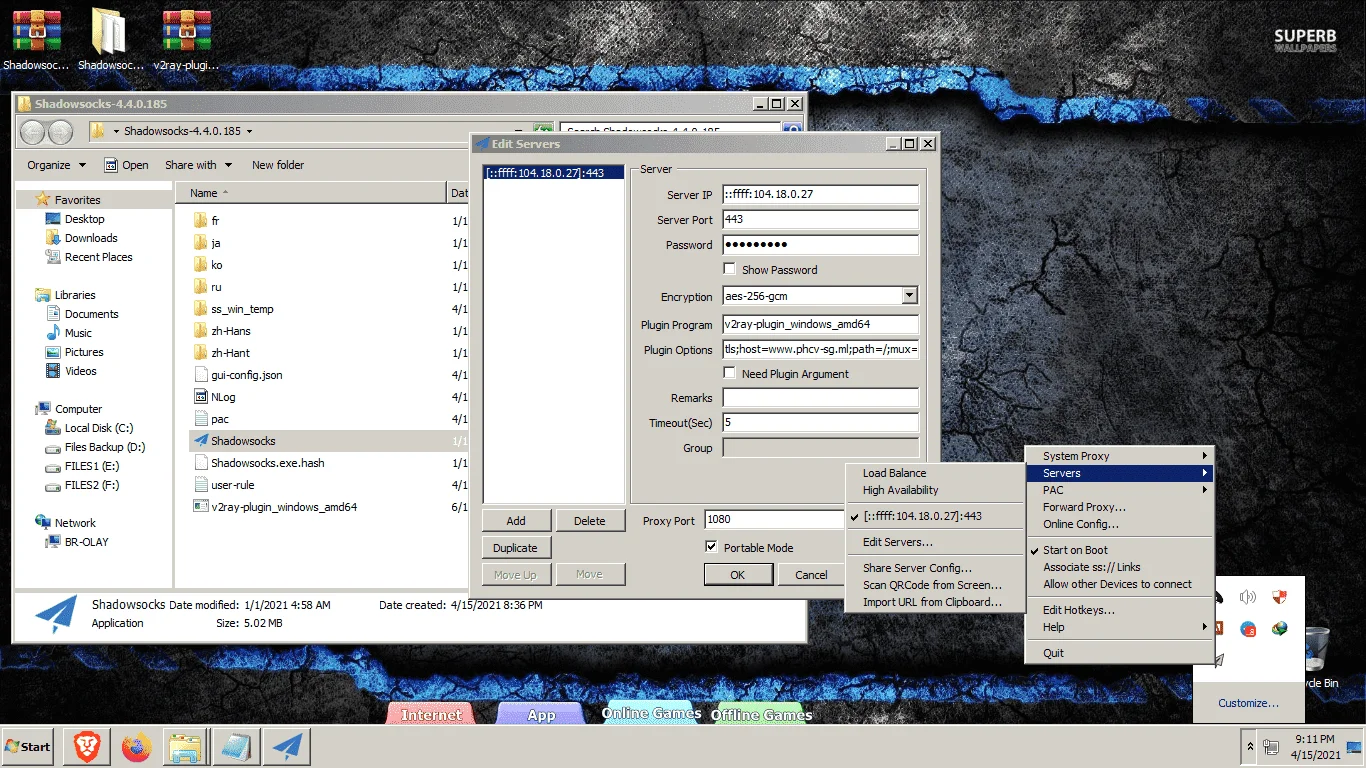Click into the Server IP field
1366x768 pixels.
coord(820,195)
